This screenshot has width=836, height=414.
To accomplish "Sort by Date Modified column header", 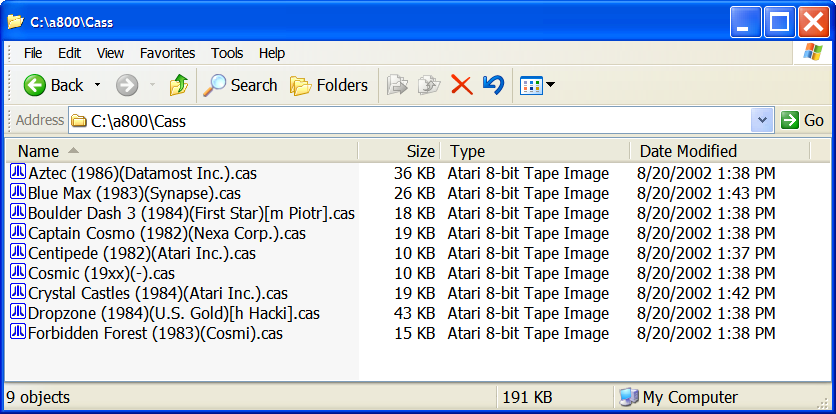I will pyautogui.click(x=688, y=151).
